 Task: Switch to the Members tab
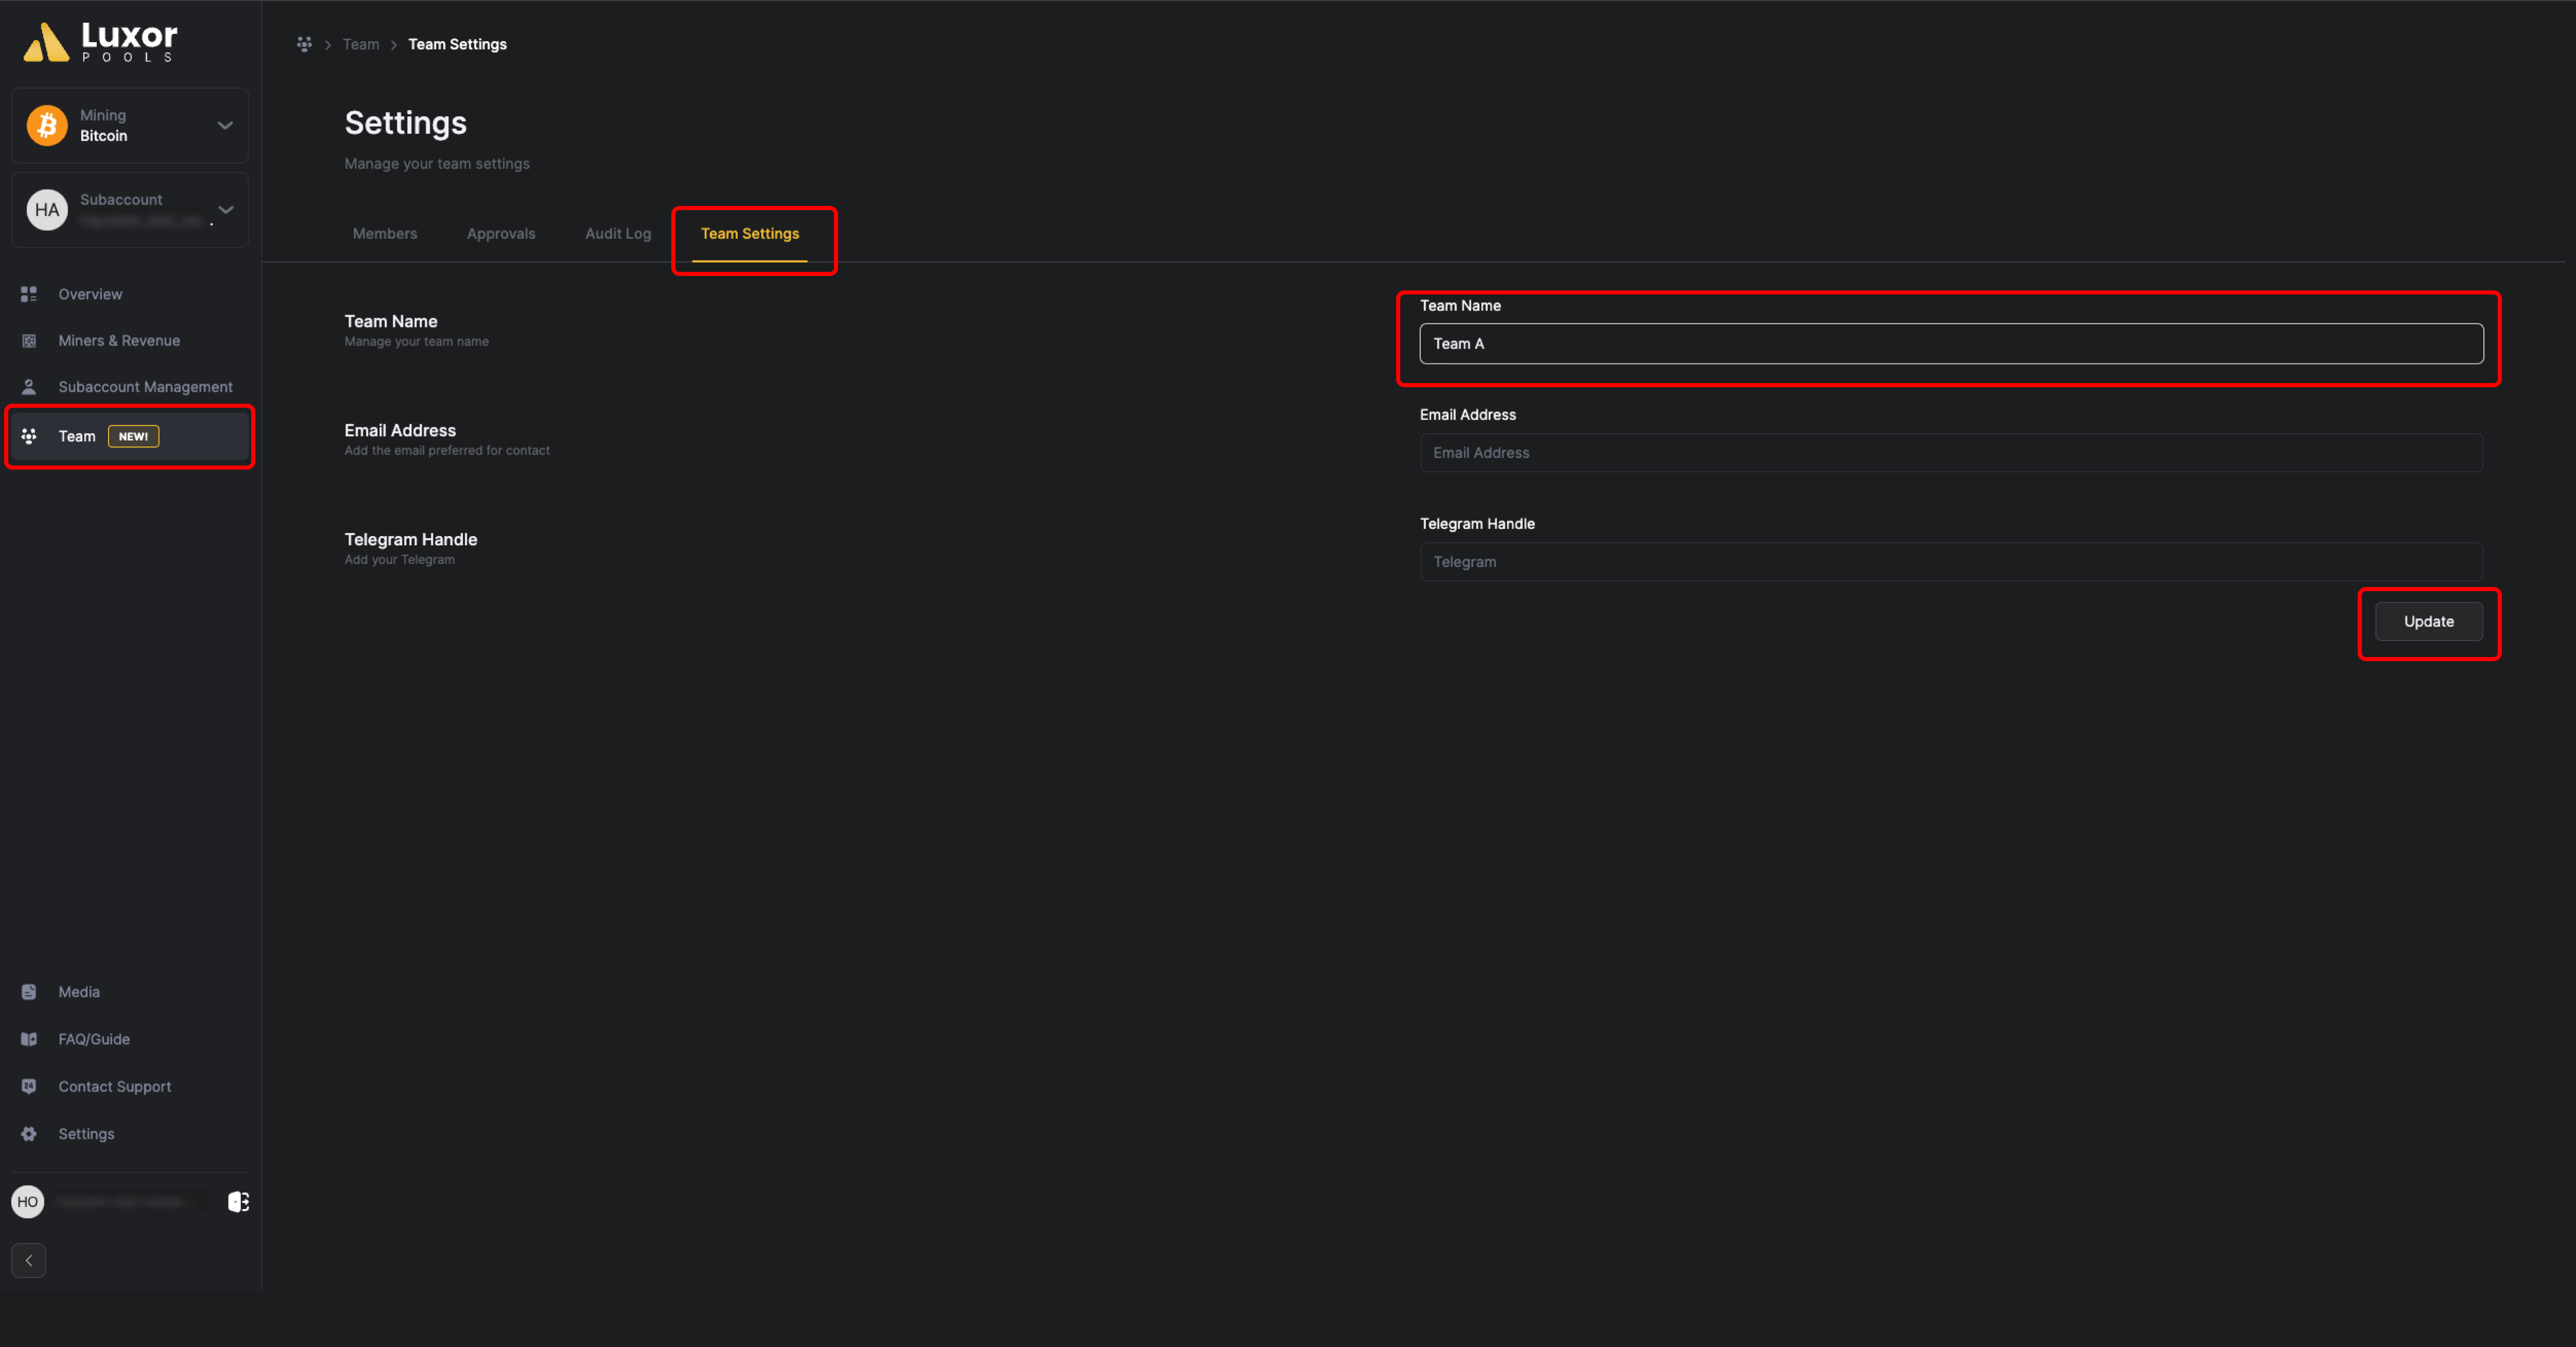point(385,234)
